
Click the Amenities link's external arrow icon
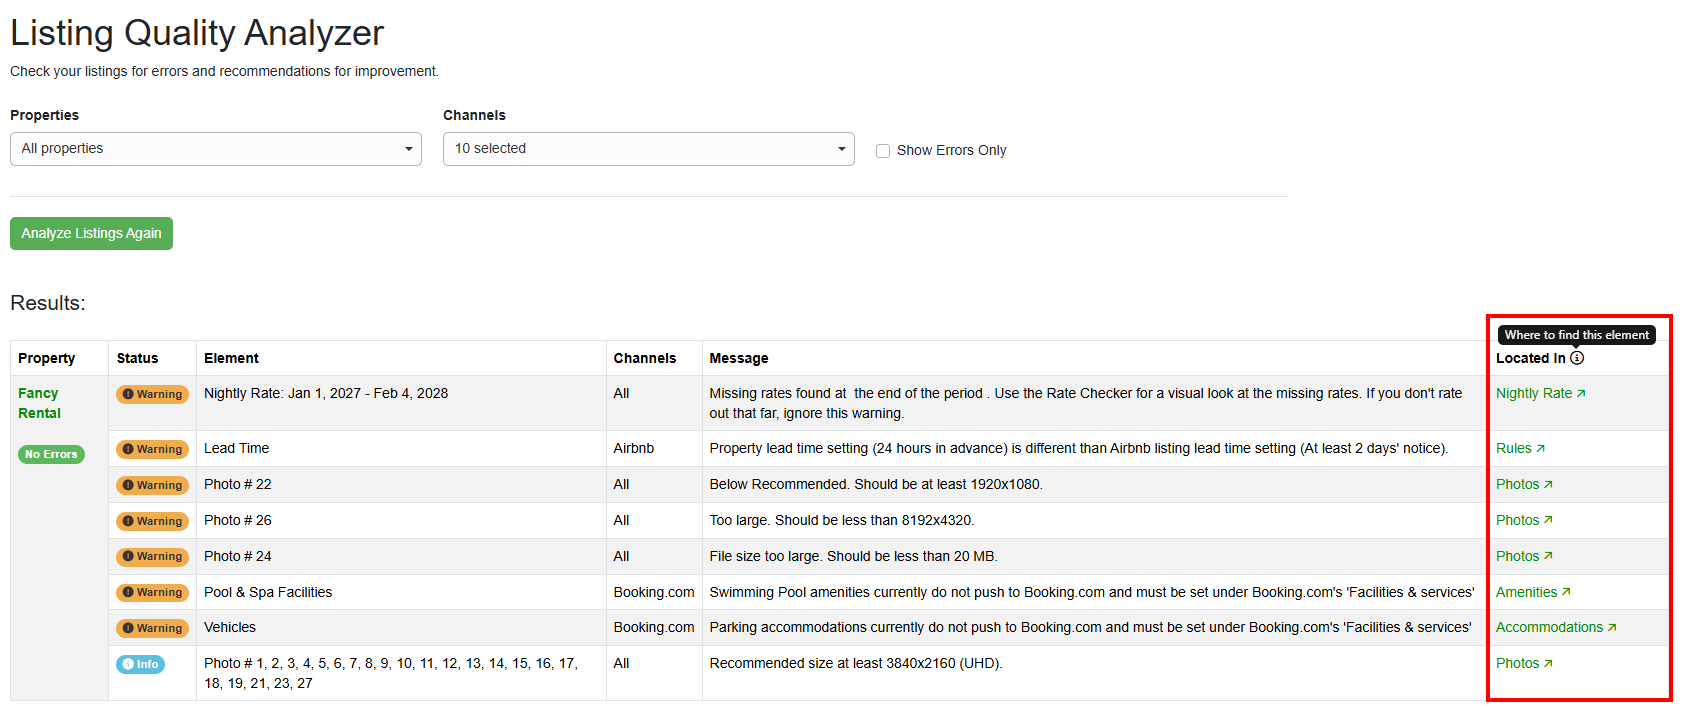(1566, 592)
